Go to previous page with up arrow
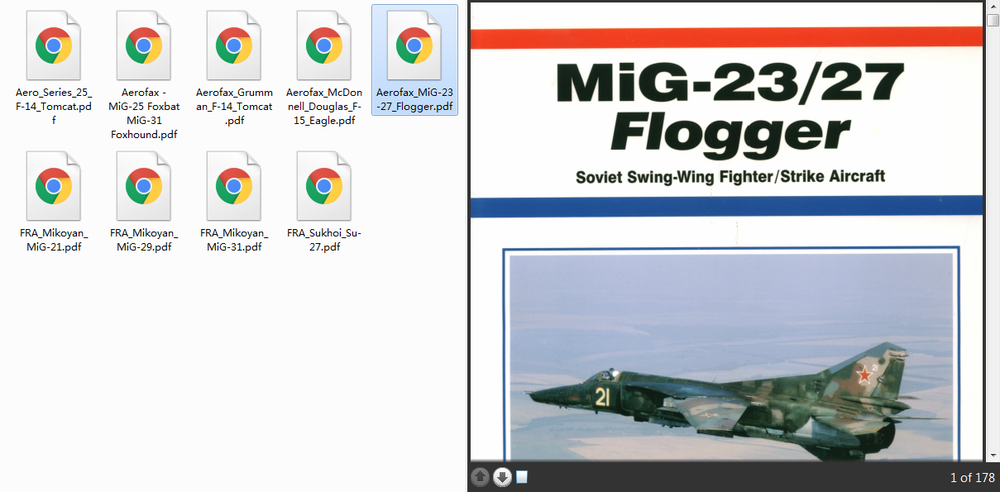The width and height of the screenshot is (1000, 492). click(480, 477)
